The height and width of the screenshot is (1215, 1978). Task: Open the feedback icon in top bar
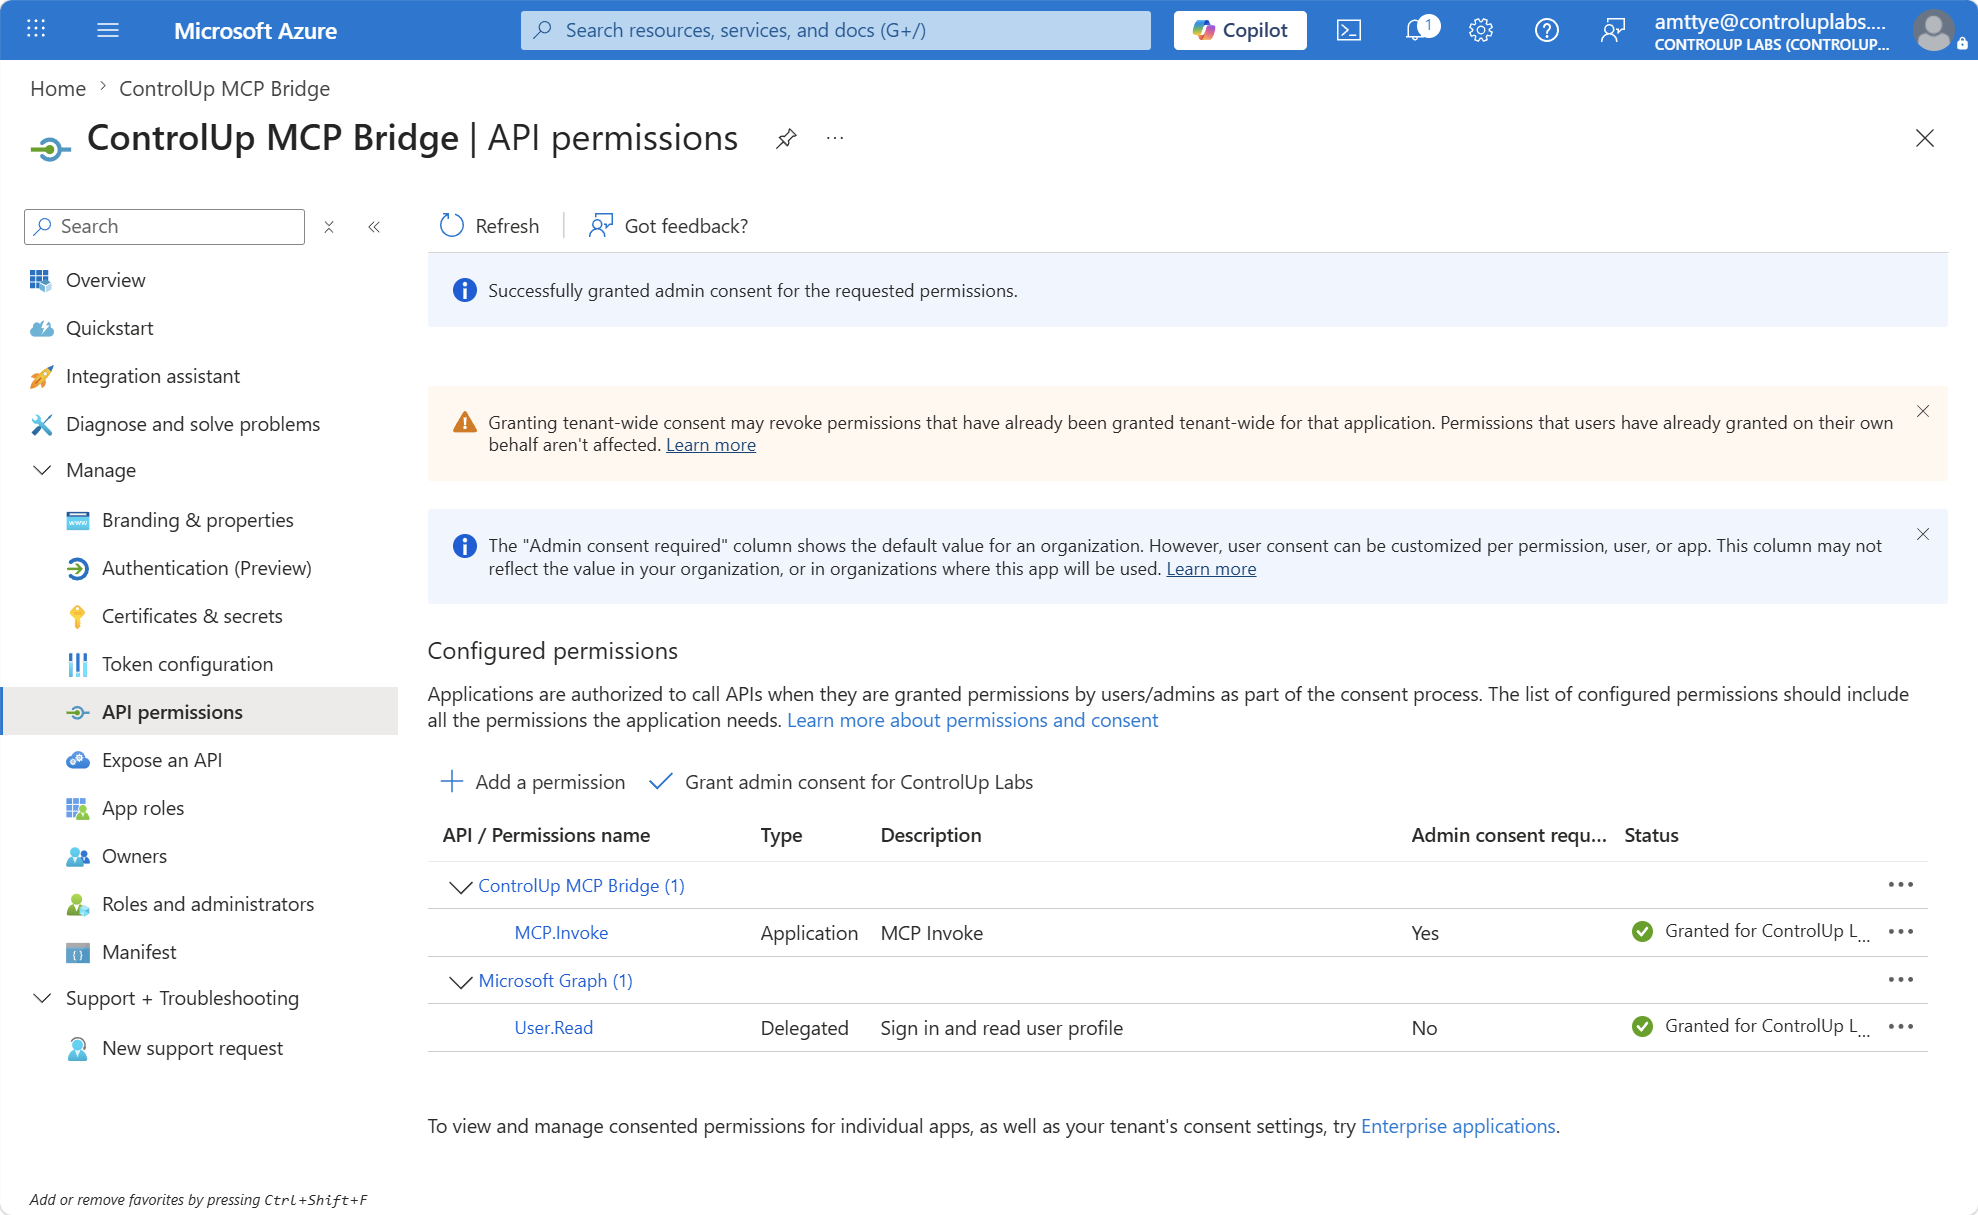pos(1612,30)
